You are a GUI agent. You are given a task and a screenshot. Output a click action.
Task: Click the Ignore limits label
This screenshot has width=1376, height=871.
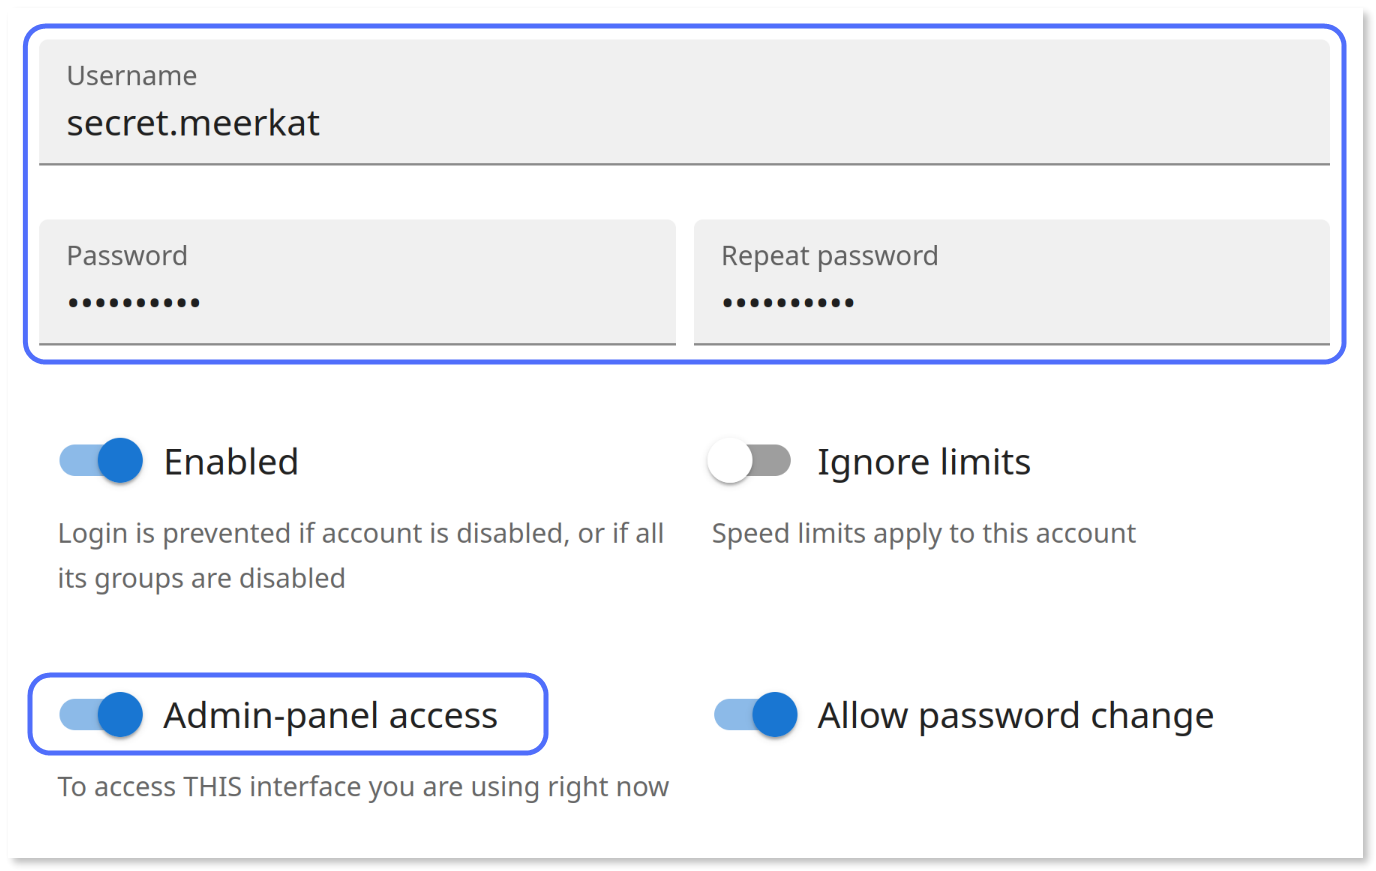click(923, 461)
